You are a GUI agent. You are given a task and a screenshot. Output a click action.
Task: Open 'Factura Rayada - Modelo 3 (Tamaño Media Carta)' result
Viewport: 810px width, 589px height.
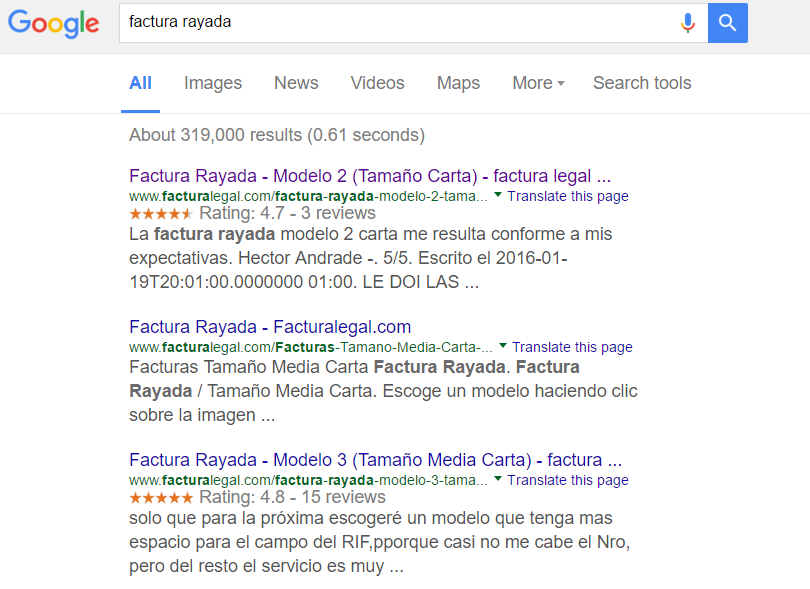376,460
